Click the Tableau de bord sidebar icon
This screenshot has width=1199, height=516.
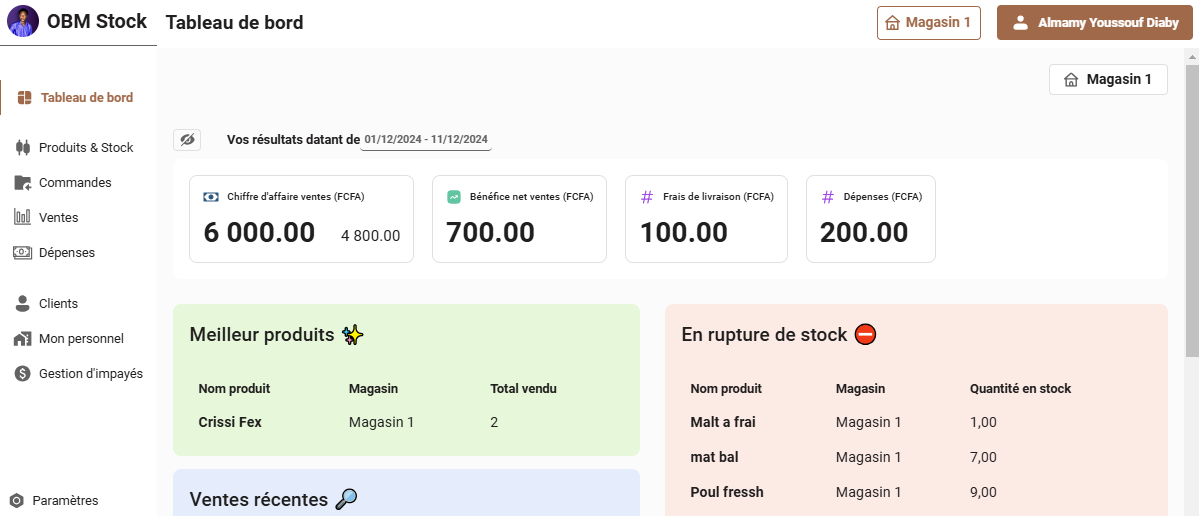(24, 98)
